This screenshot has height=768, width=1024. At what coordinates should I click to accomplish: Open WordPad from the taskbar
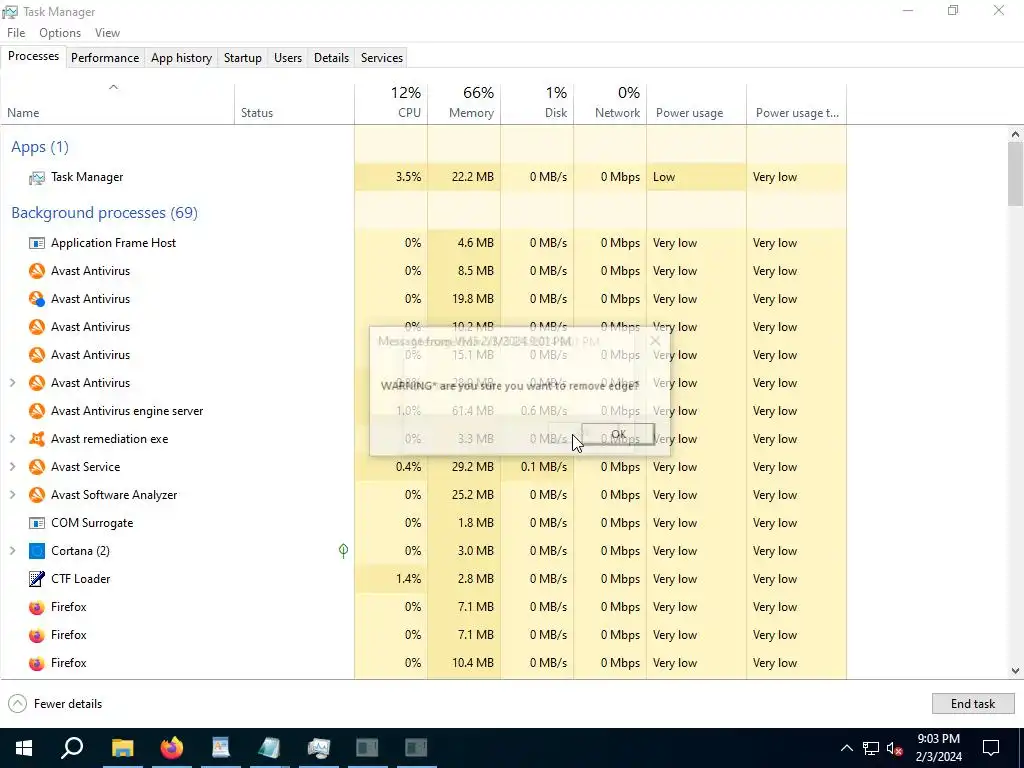pyautogui.click(x=221, y=748)
